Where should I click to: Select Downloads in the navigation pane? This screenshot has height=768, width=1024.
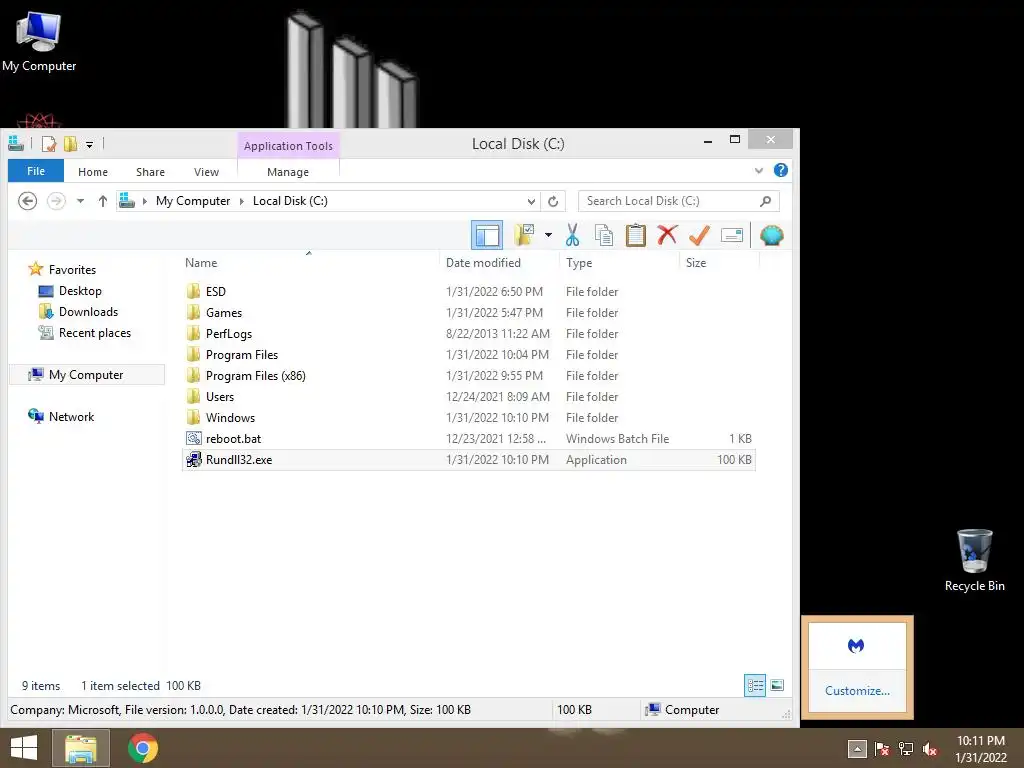[x=88, y=312]
